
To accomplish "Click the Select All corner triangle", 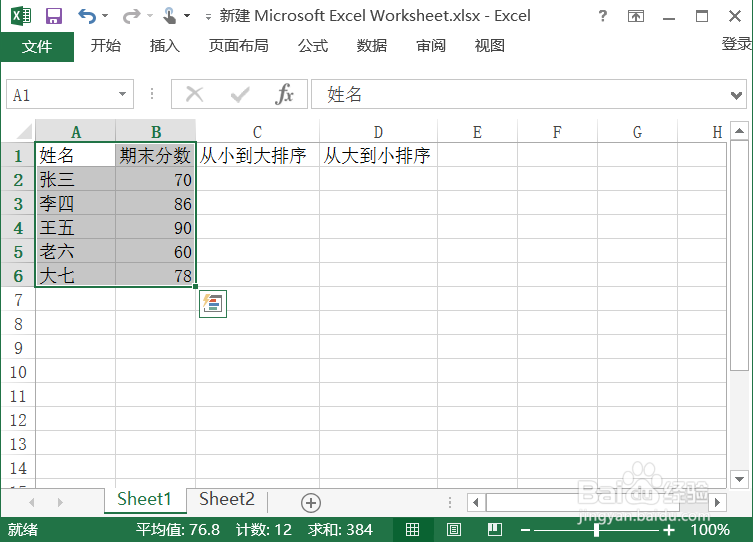I will [24, 131].
